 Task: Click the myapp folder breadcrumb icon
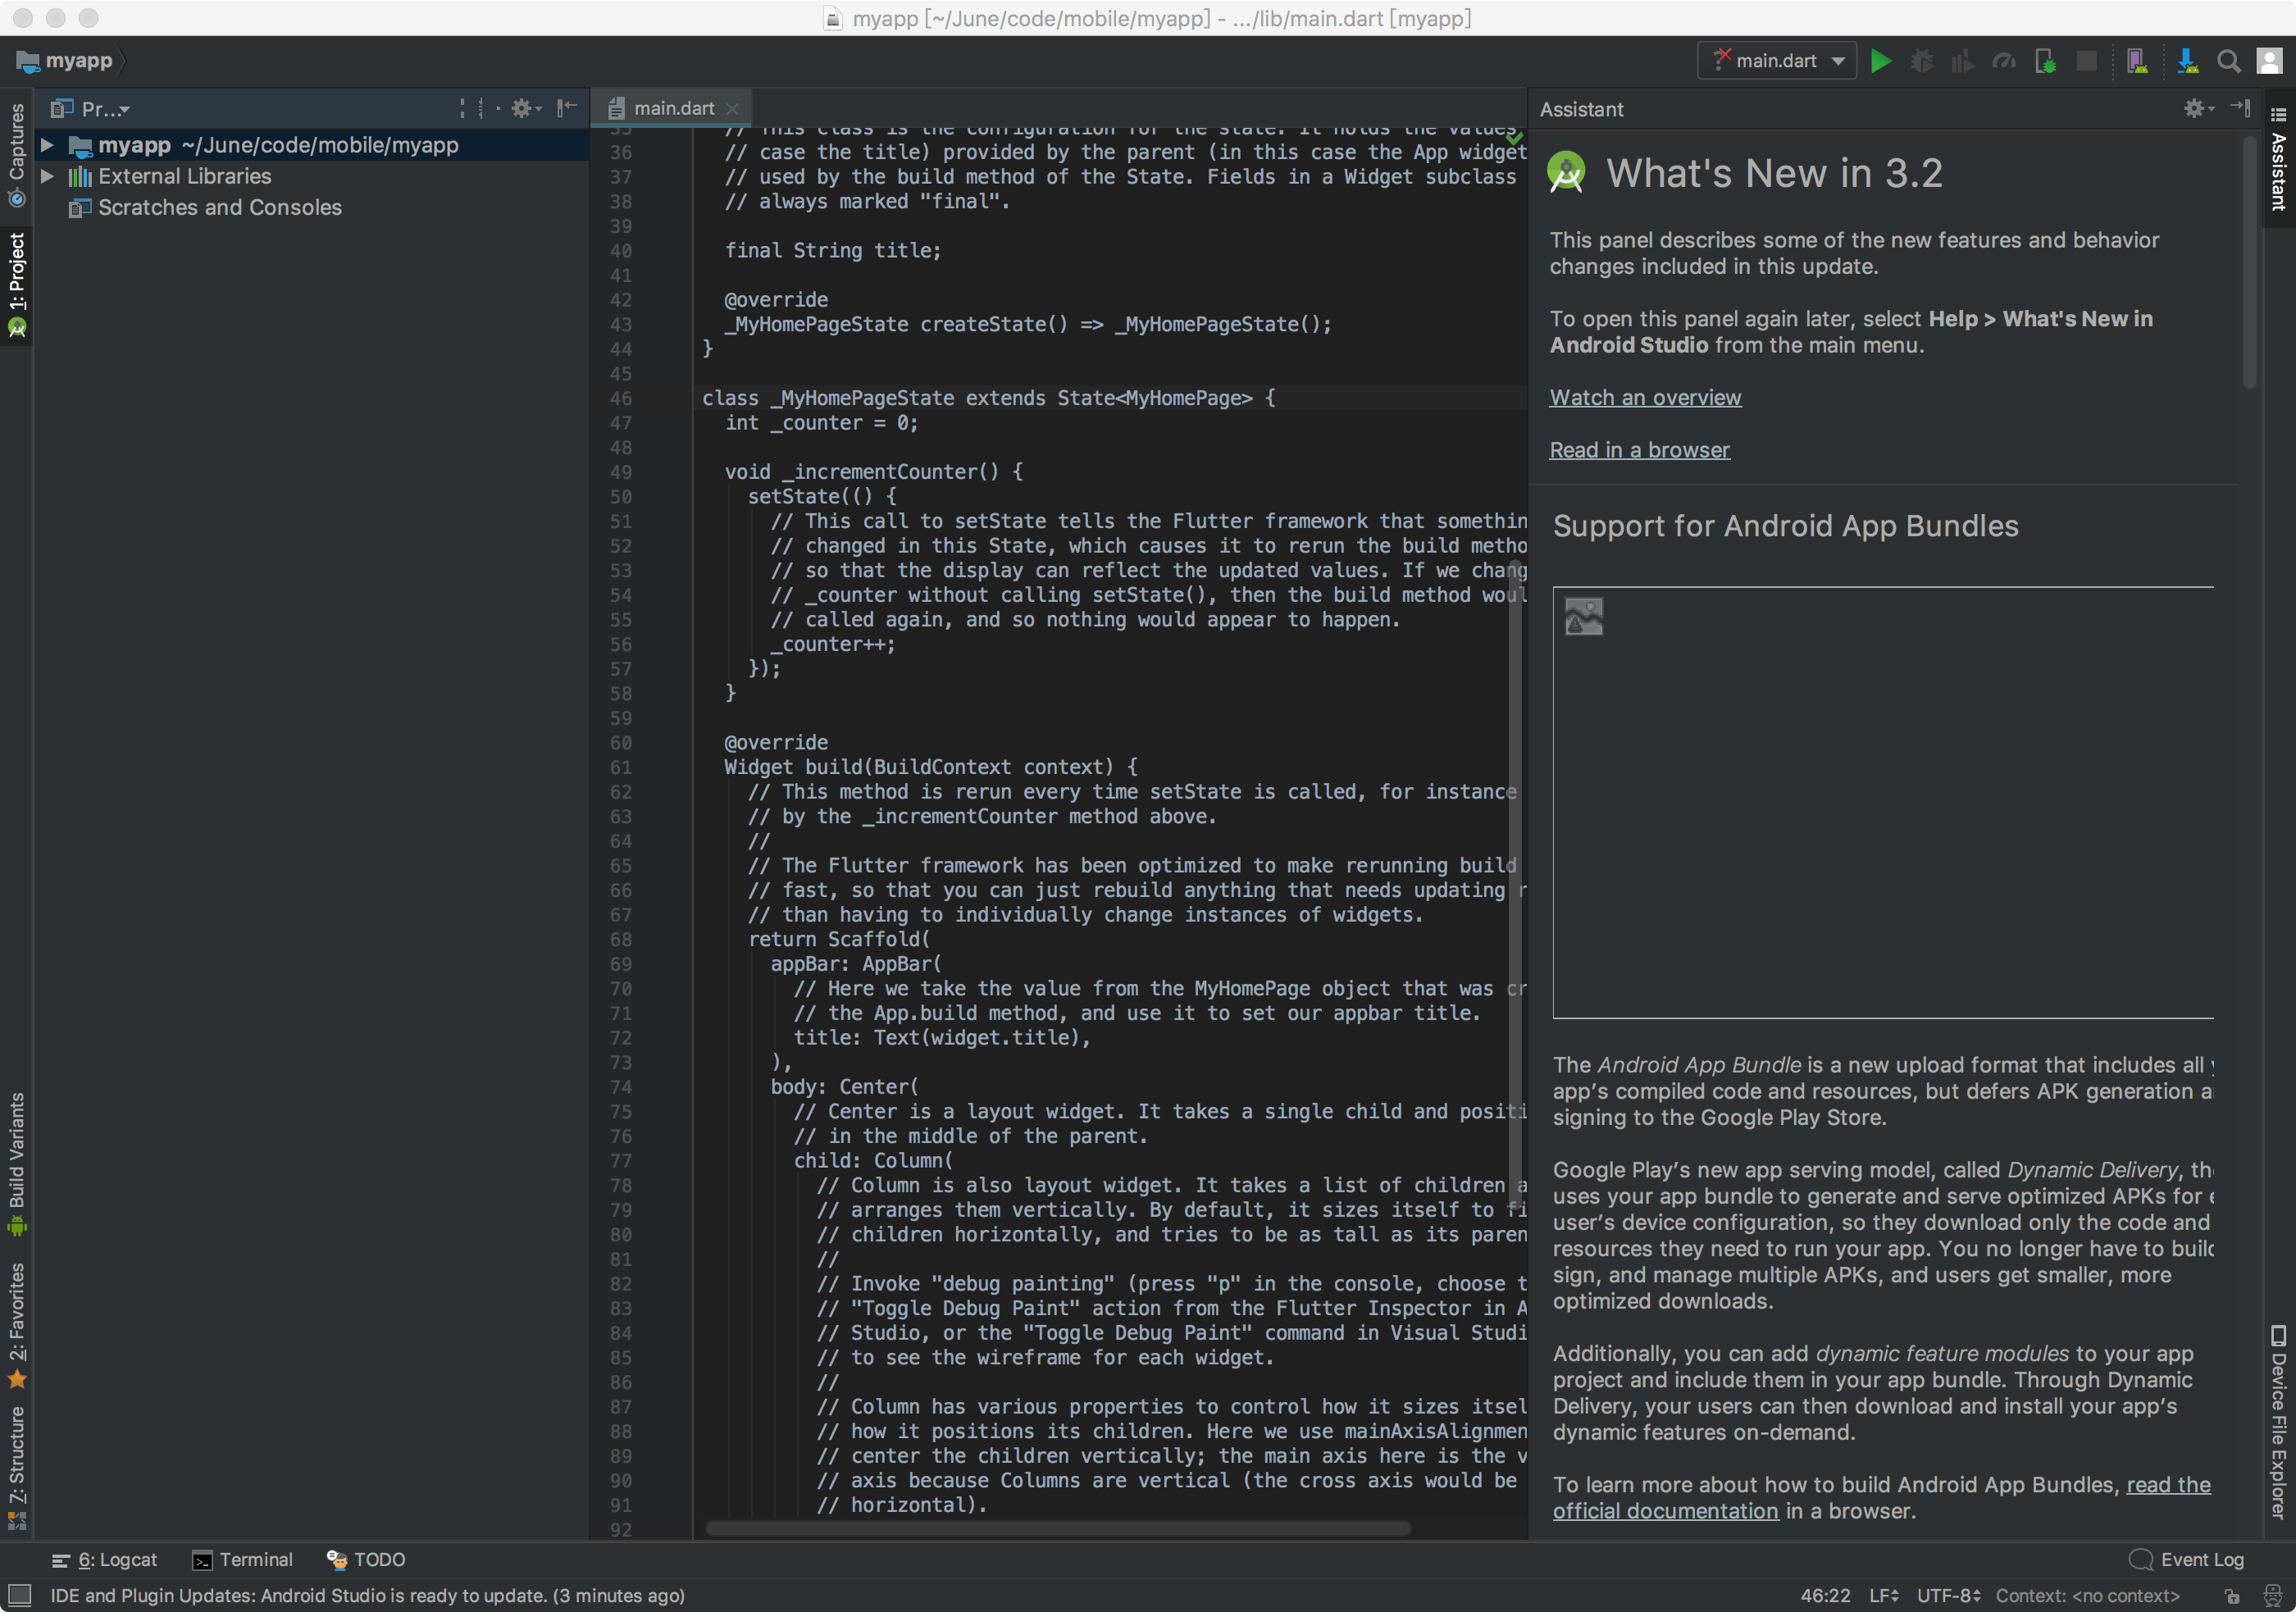tap(28, 61)
